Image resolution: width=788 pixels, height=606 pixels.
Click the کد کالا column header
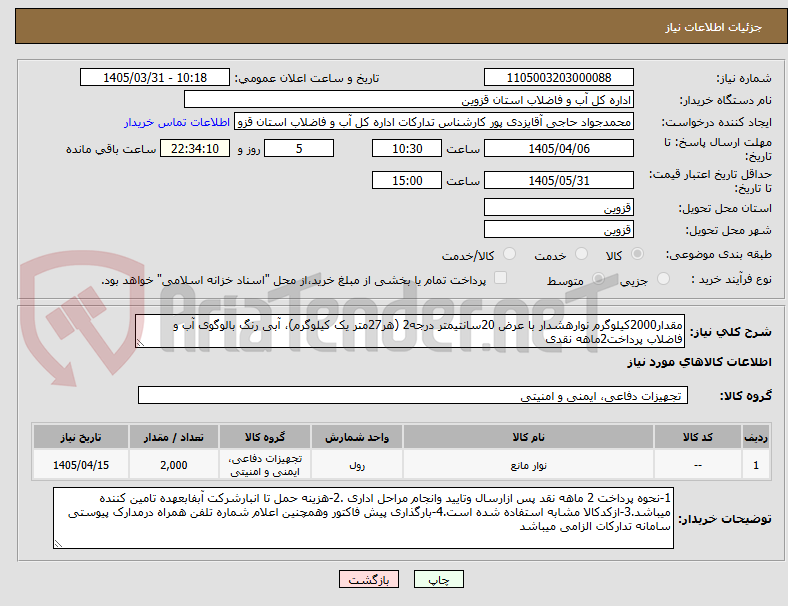698,437
